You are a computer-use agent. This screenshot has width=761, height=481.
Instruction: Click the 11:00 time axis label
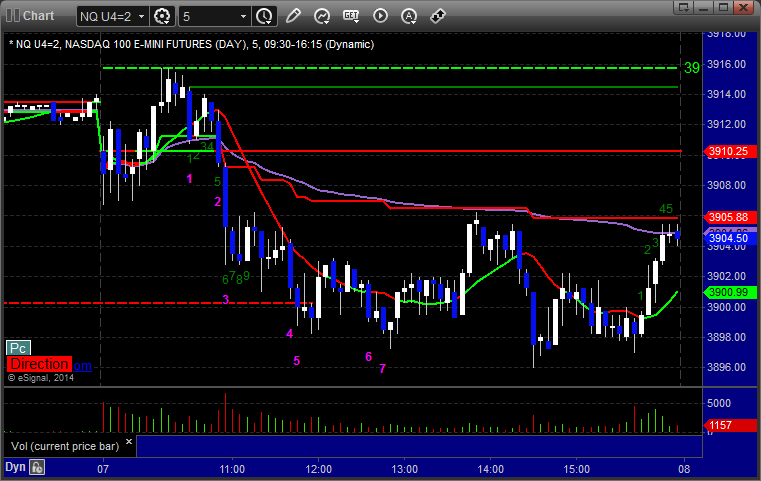[232, 469]
